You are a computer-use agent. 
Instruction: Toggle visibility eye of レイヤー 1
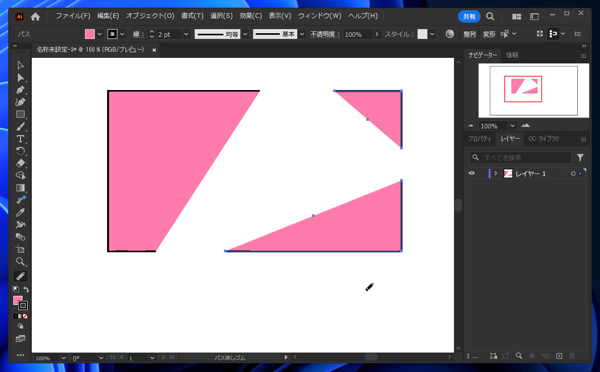click(x=471, y=173)
